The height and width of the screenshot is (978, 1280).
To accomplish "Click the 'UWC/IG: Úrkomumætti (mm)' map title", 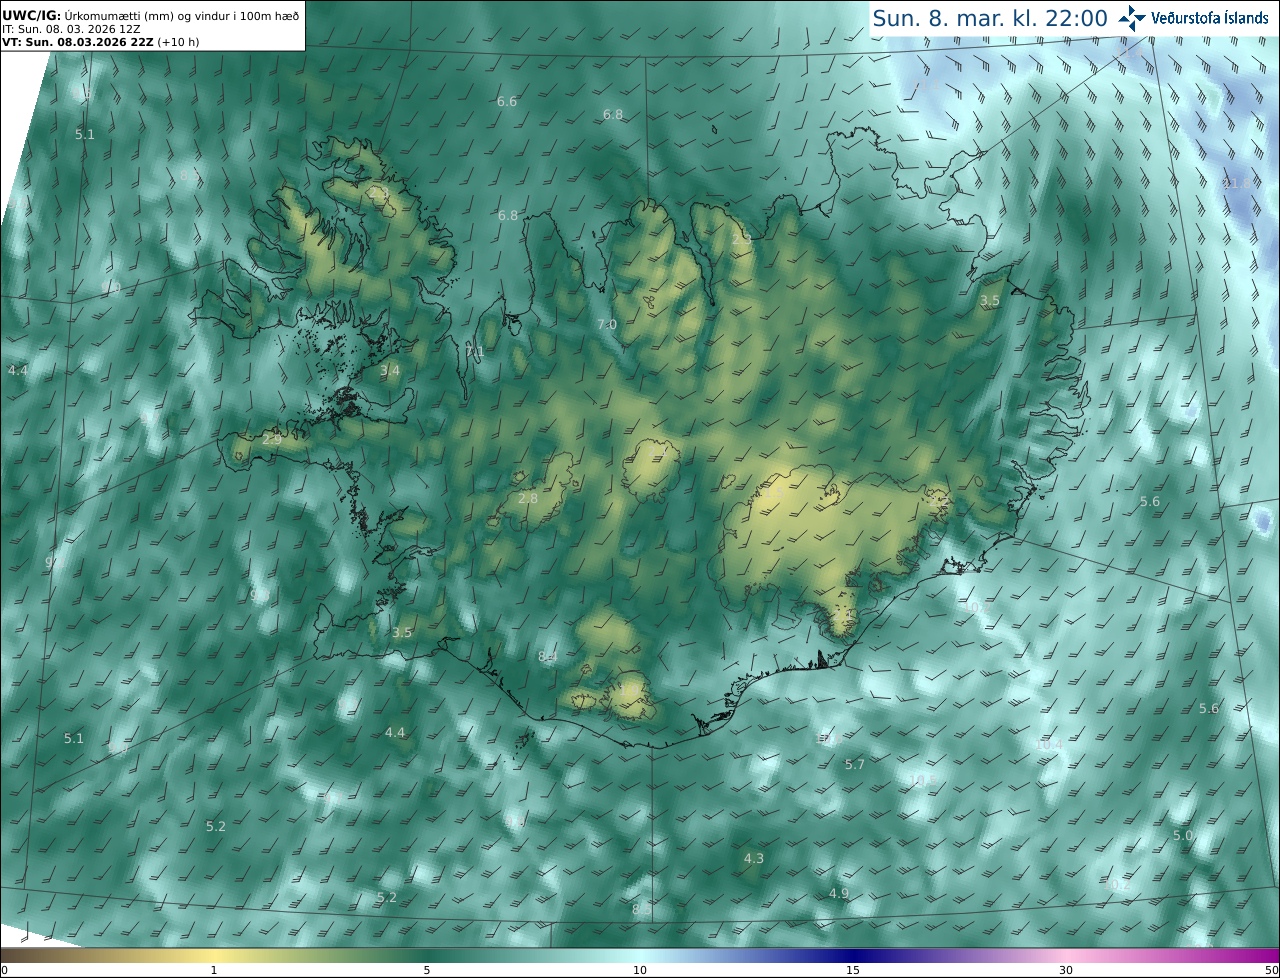I will [151, 15].
